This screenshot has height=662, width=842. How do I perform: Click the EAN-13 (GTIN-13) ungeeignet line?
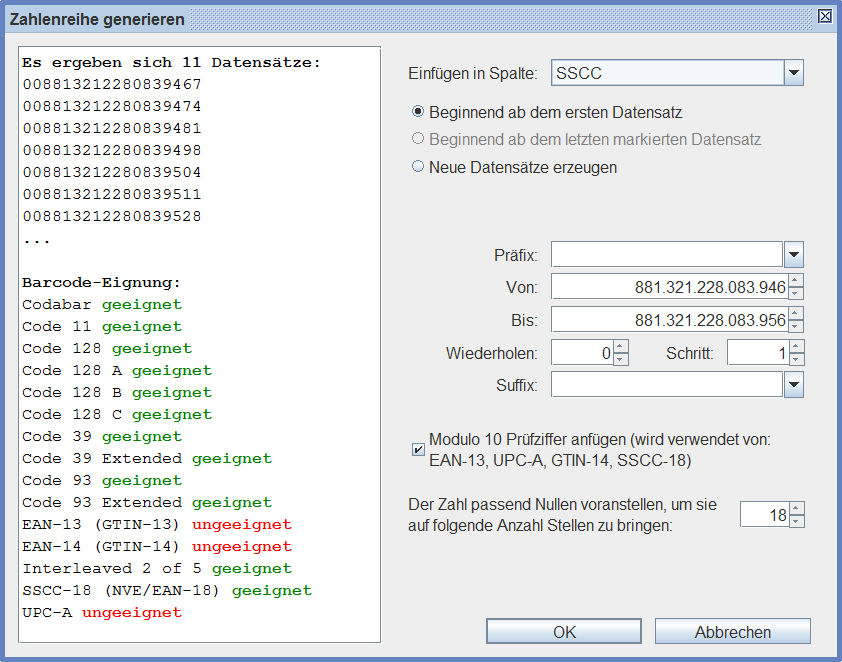pos(157,525)
